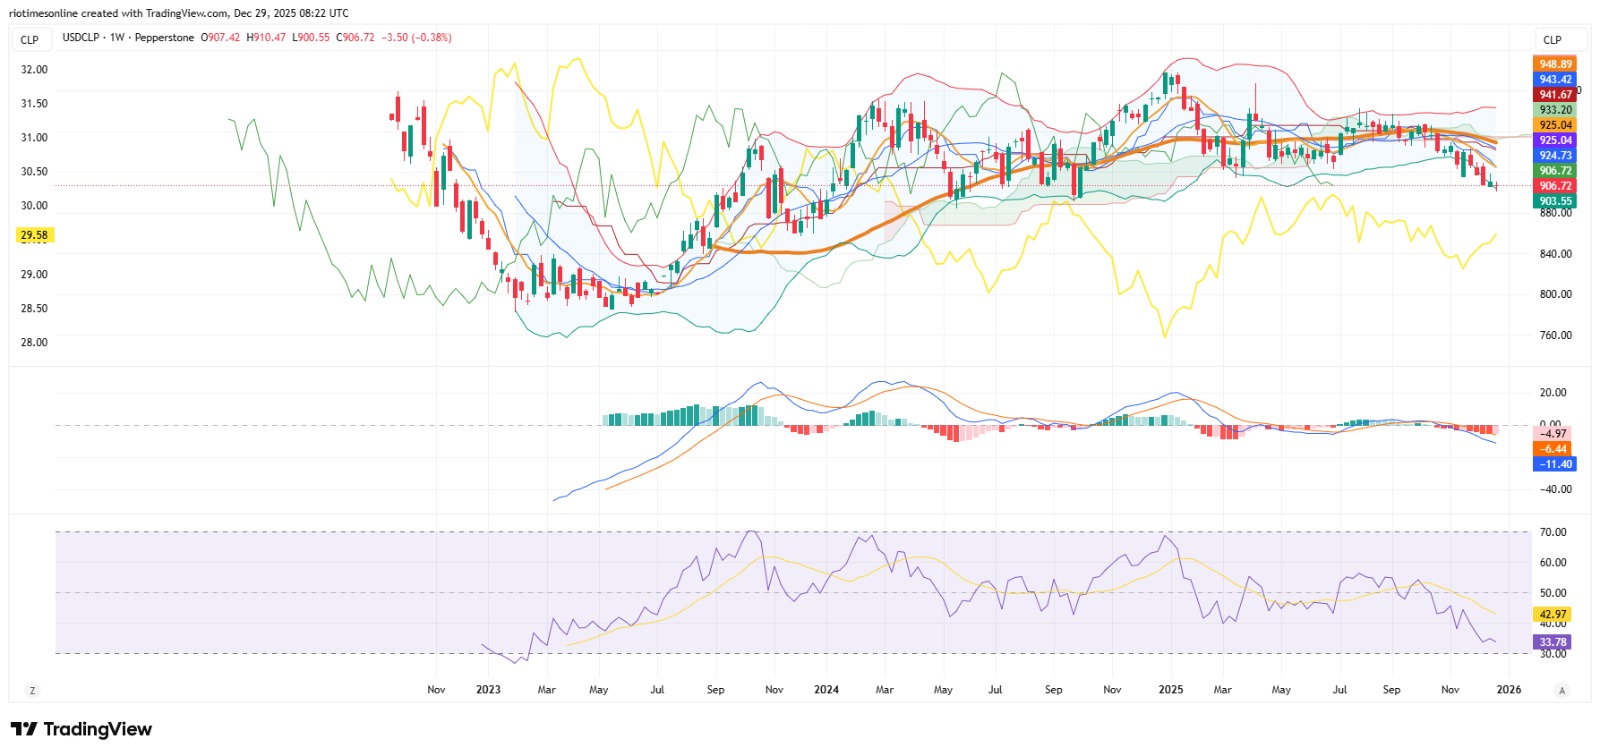Click the yellow 29.58 label on left scale
The width and height of the screenshot is (1600, 756).
tap(34, 235)
